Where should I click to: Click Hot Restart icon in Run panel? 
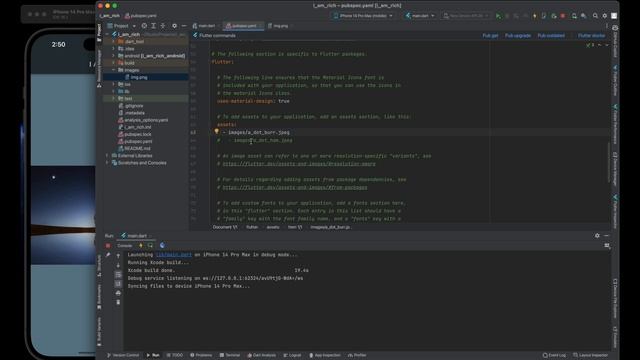[150, 246]
